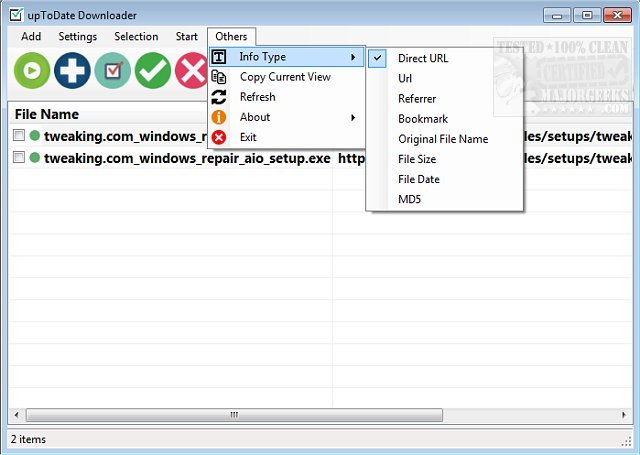Image resolution: width=640 pixels, height=455 pixels.
Task: Click the red Exit circle icon
Action: pyautogui.click(x=219, y=138)
